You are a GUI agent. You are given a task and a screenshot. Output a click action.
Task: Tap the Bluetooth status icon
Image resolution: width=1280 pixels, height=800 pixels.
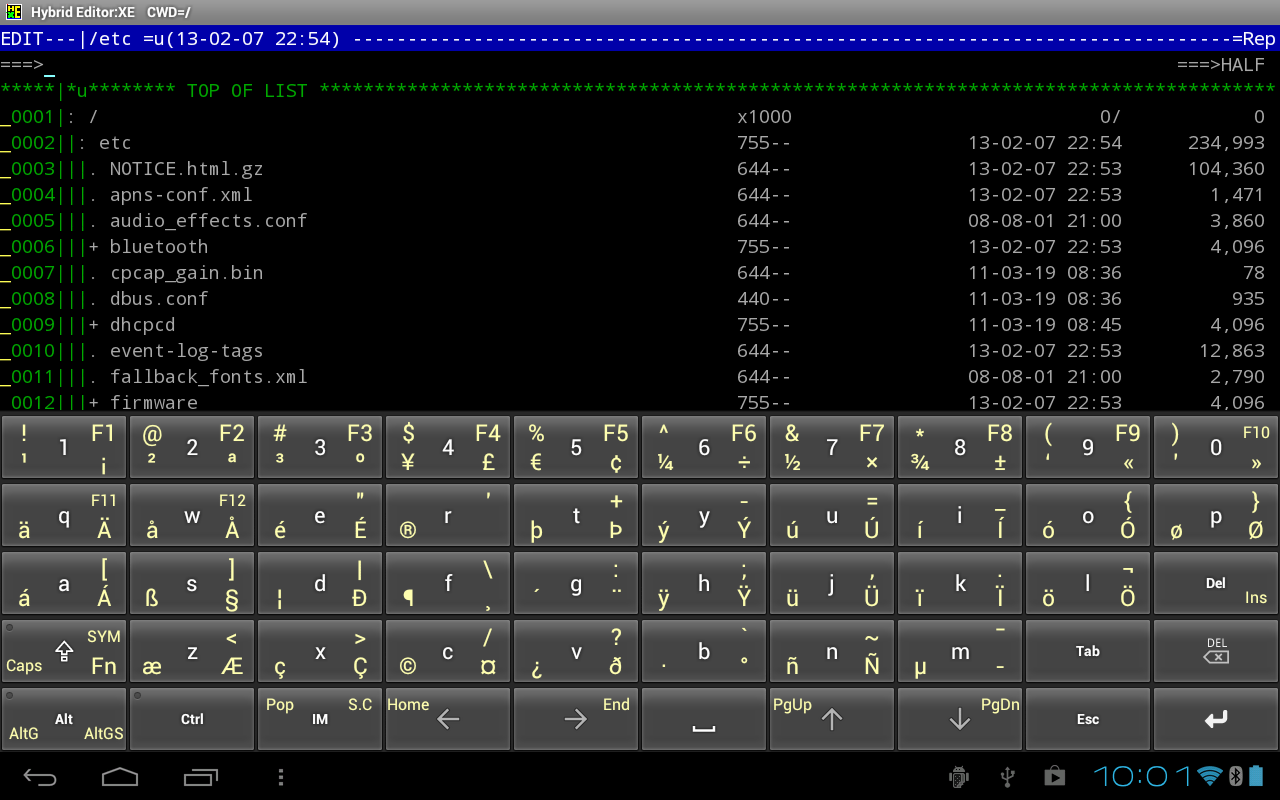click(1235, 776)
